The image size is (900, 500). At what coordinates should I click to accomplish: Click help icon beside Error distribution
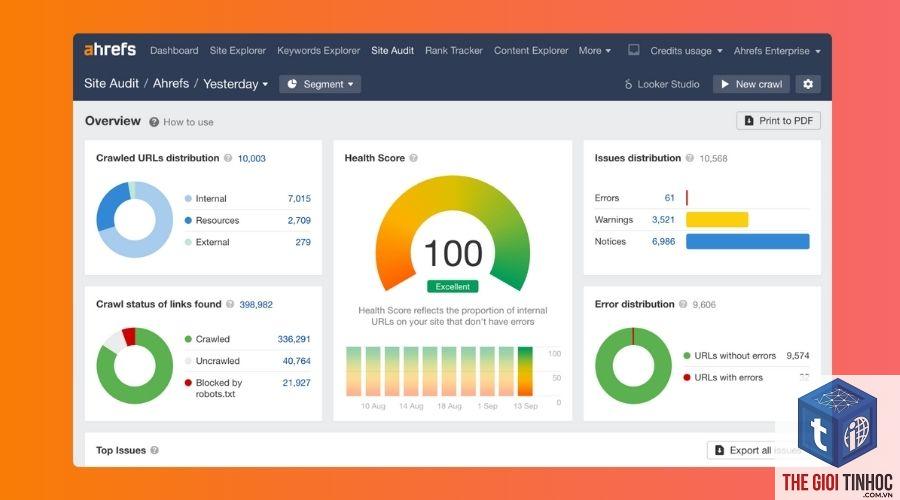pyautogui.click(x=683, y=304)
